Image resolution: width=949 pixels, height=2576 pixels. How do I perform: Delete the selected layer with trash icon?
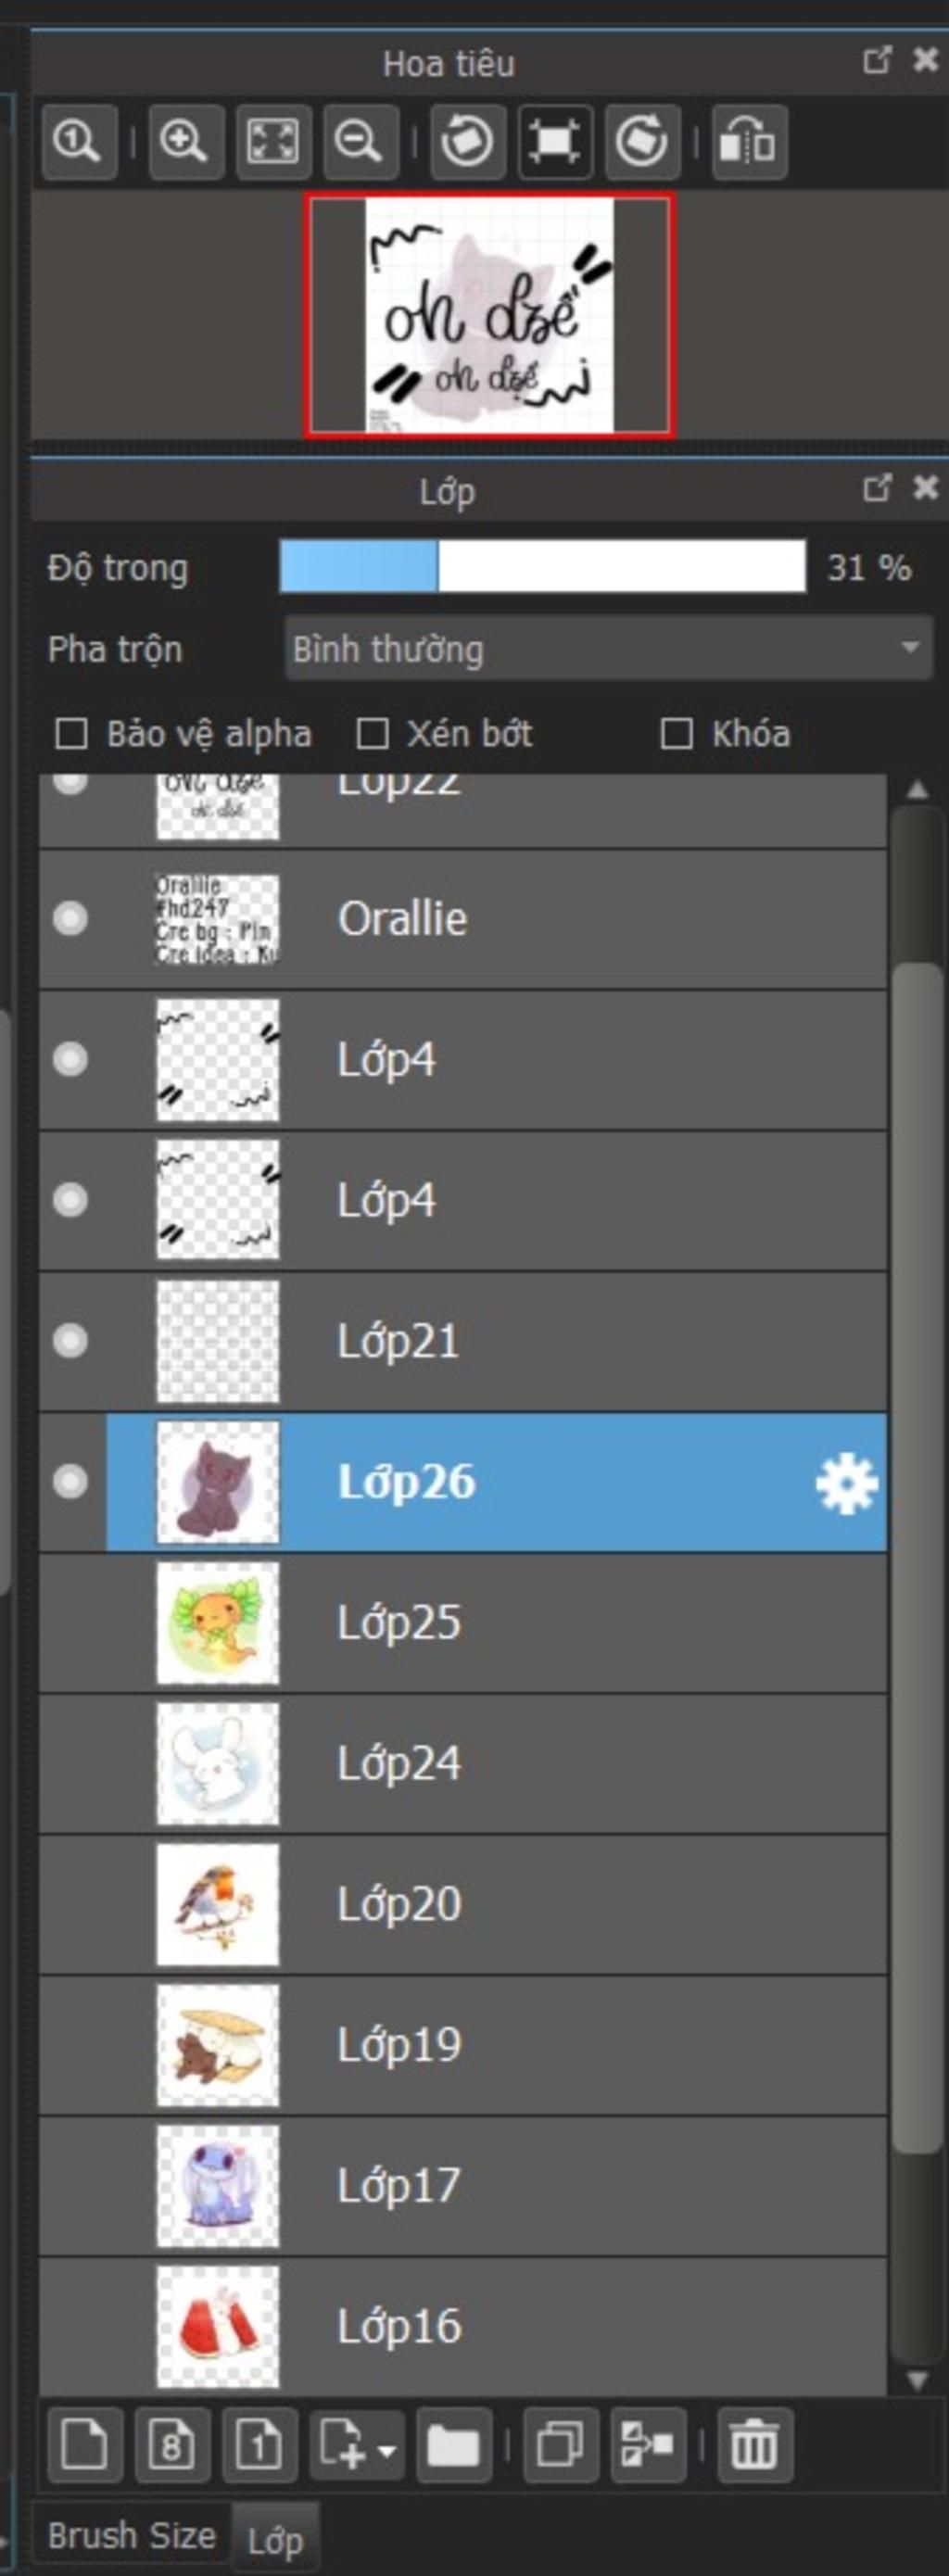(x=755, y=2445)
